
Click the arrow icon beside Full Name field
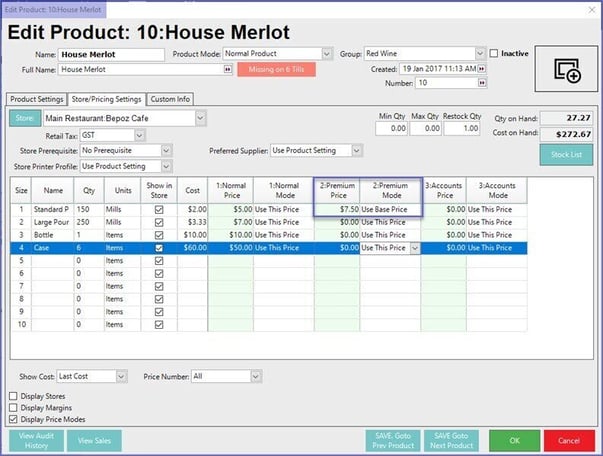pos(227,69)
